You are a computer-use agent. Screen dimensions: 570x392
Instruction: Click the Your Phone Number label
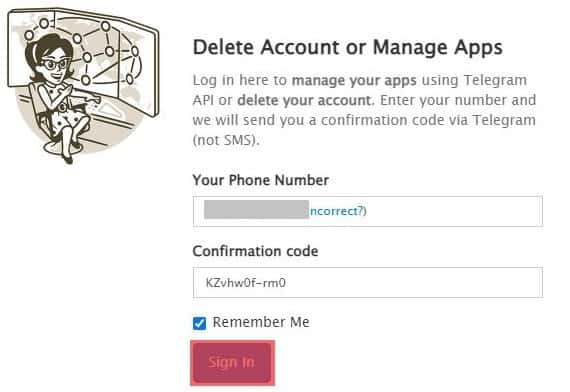pos(261,180)
